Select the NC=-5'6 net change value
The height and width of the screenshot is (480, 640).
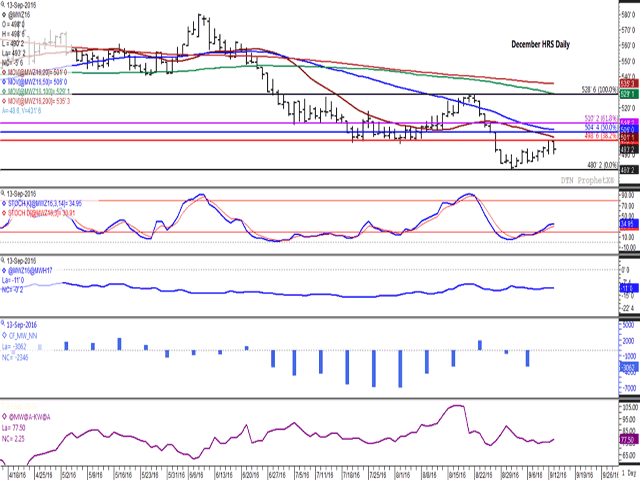pyautogui.click(x=13, y=63)
